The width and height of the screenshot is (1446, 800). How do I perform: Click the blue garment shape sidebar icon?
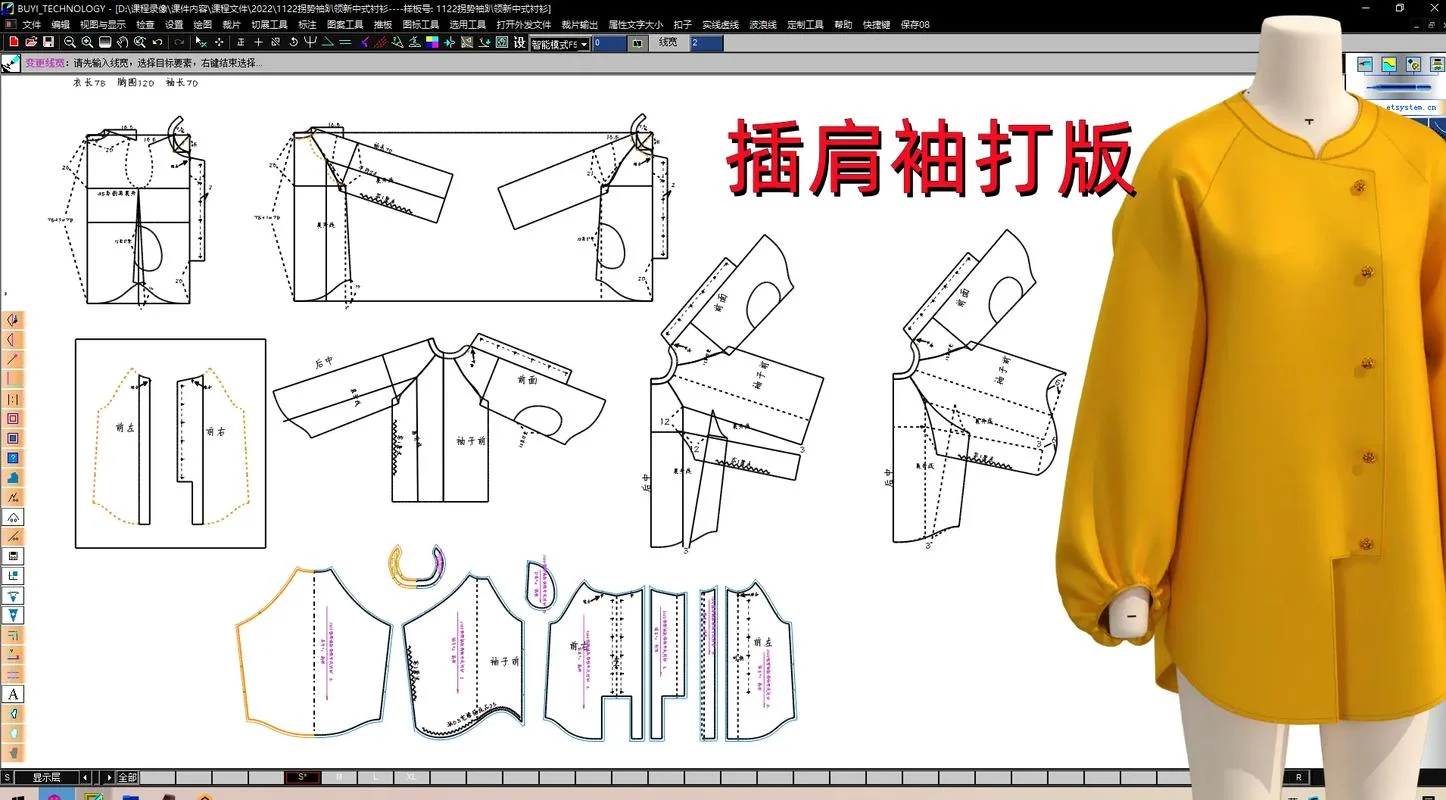pos(14,477)
